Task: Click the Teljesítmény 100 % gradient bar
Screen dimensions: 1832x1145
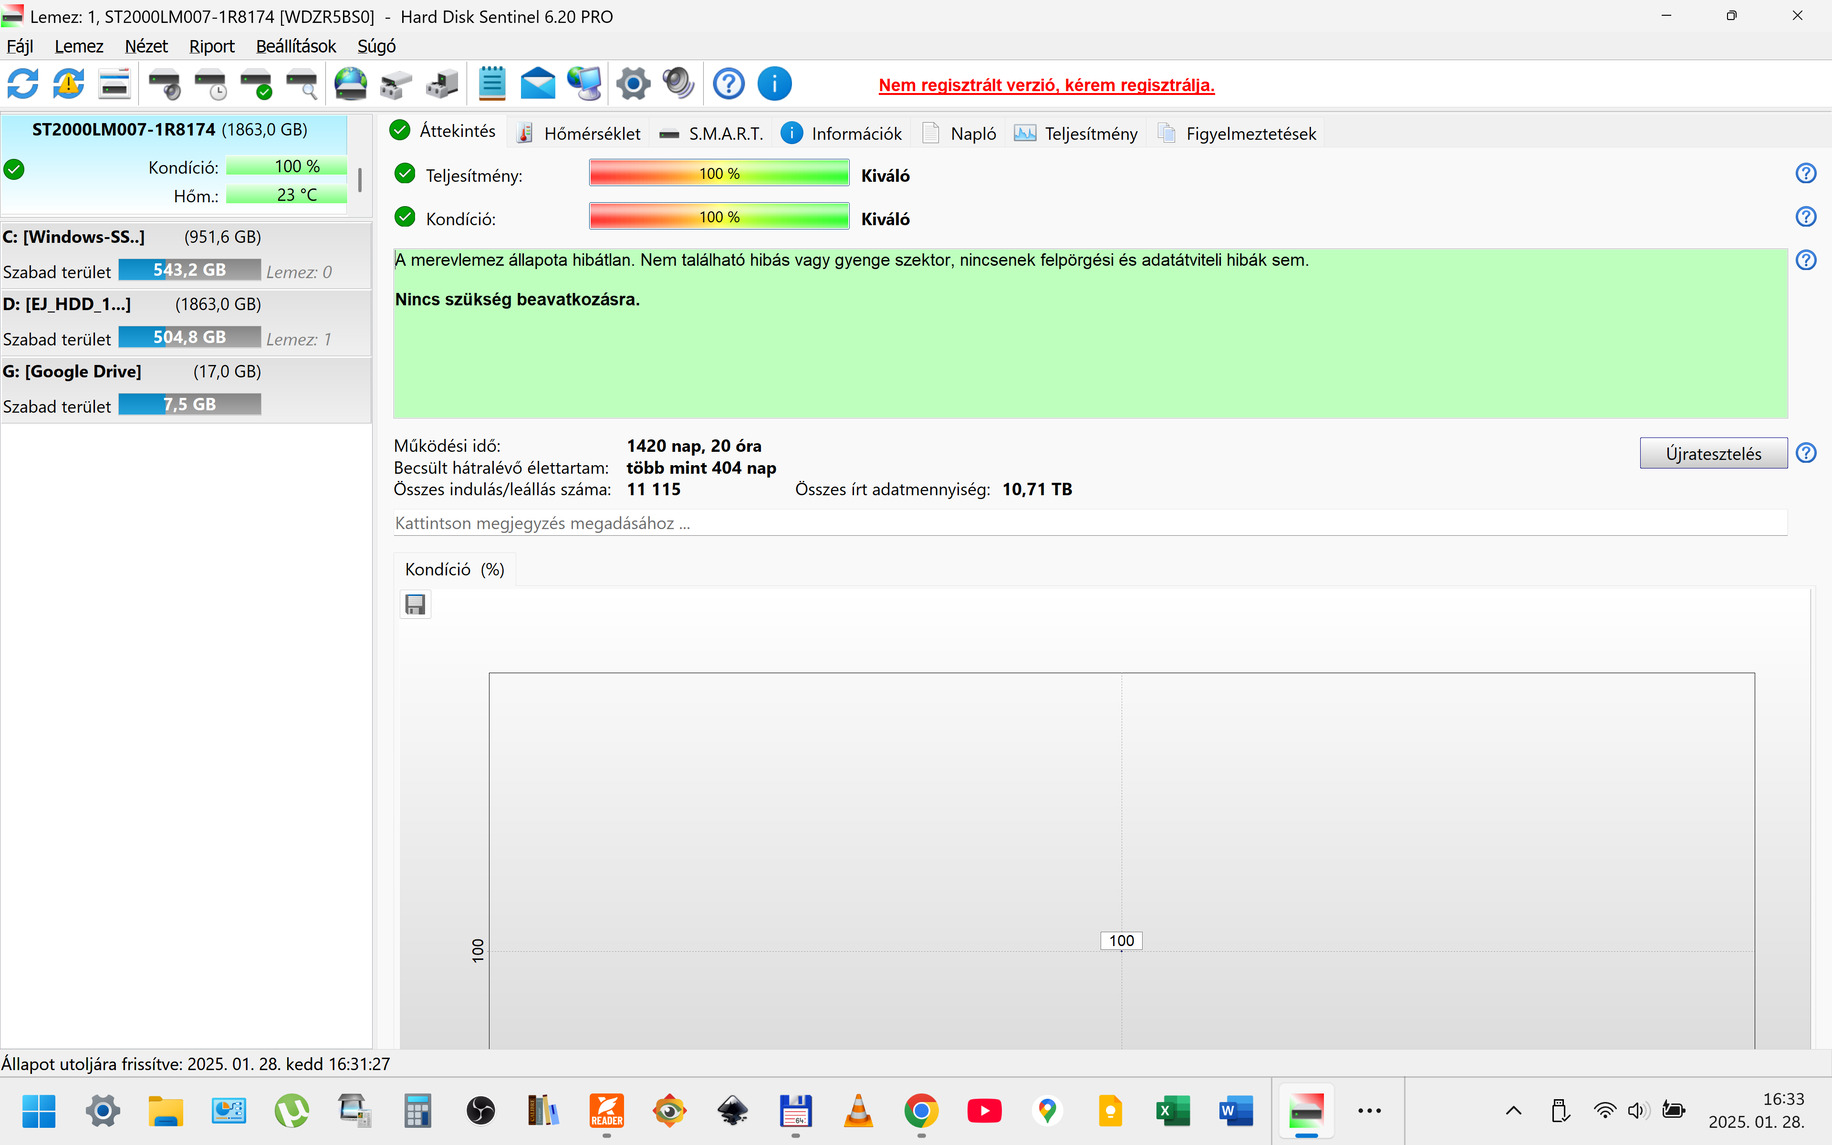Action: click(x=719, y=174)
